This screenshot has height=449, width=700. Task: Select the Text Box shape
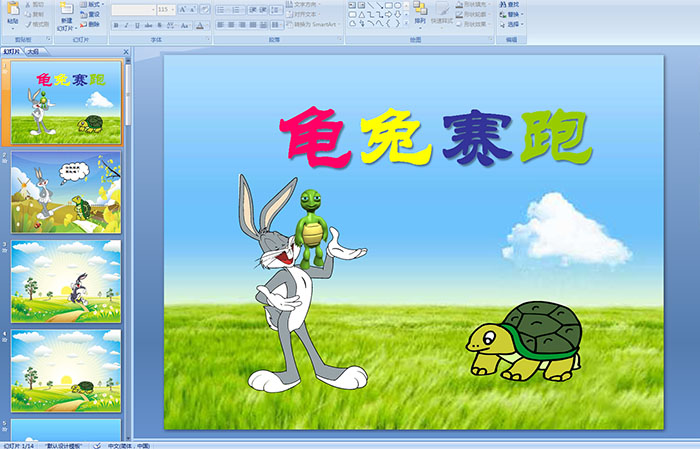352,5
